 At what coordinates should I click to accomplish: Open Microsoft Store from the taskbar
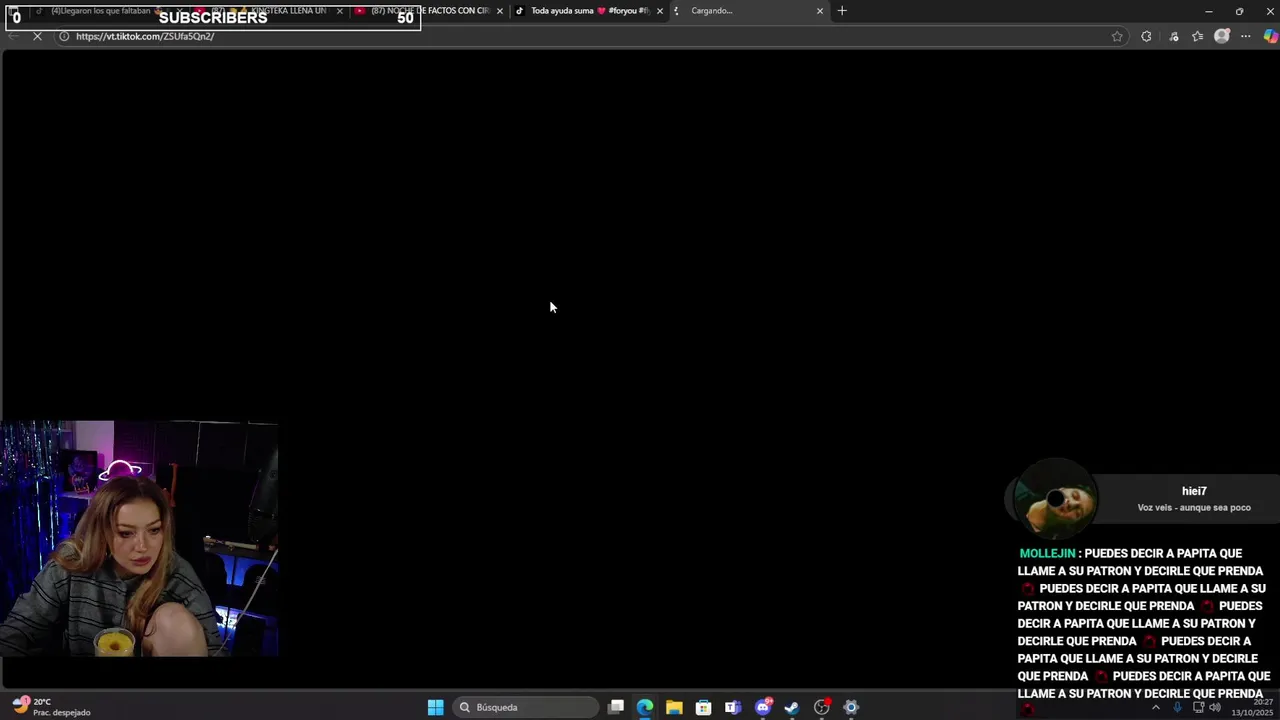click(x=704, y=707)
